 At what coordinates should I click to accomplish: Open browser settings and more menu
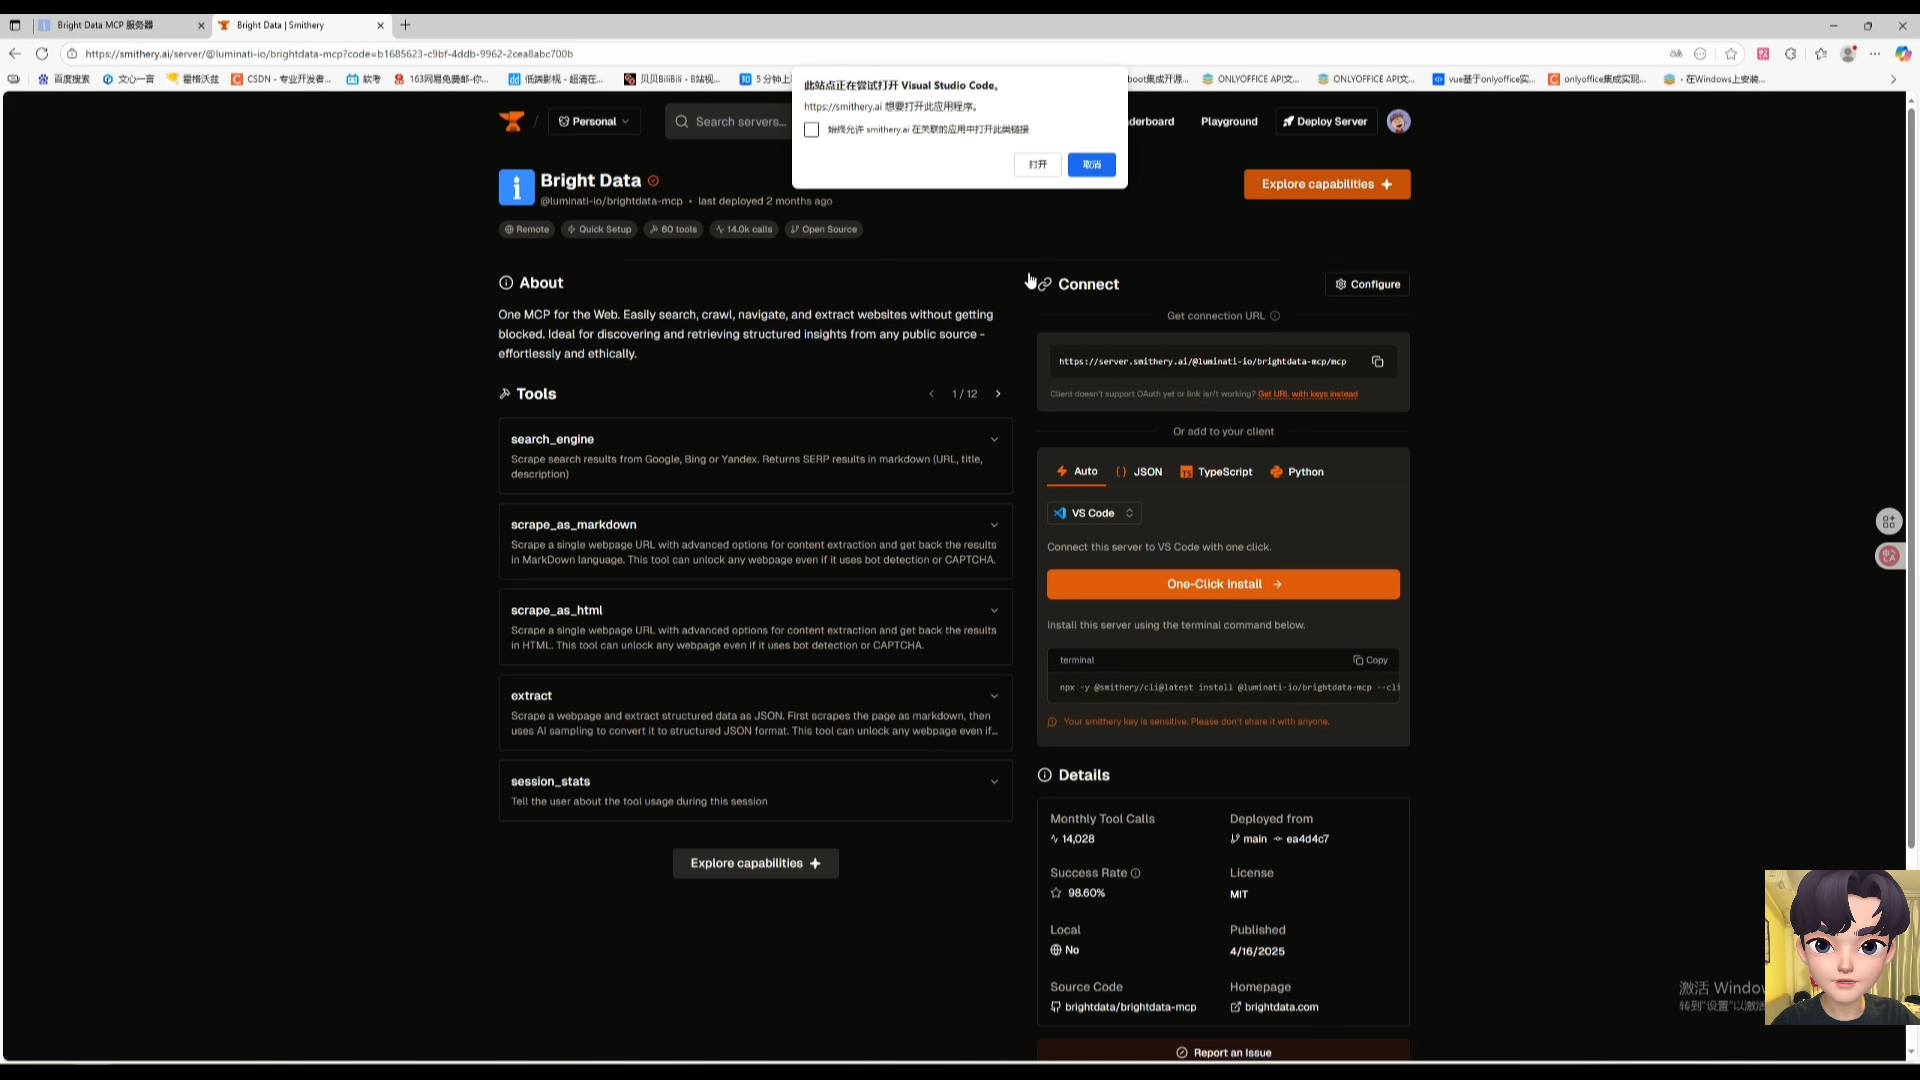coord(1875,54)
